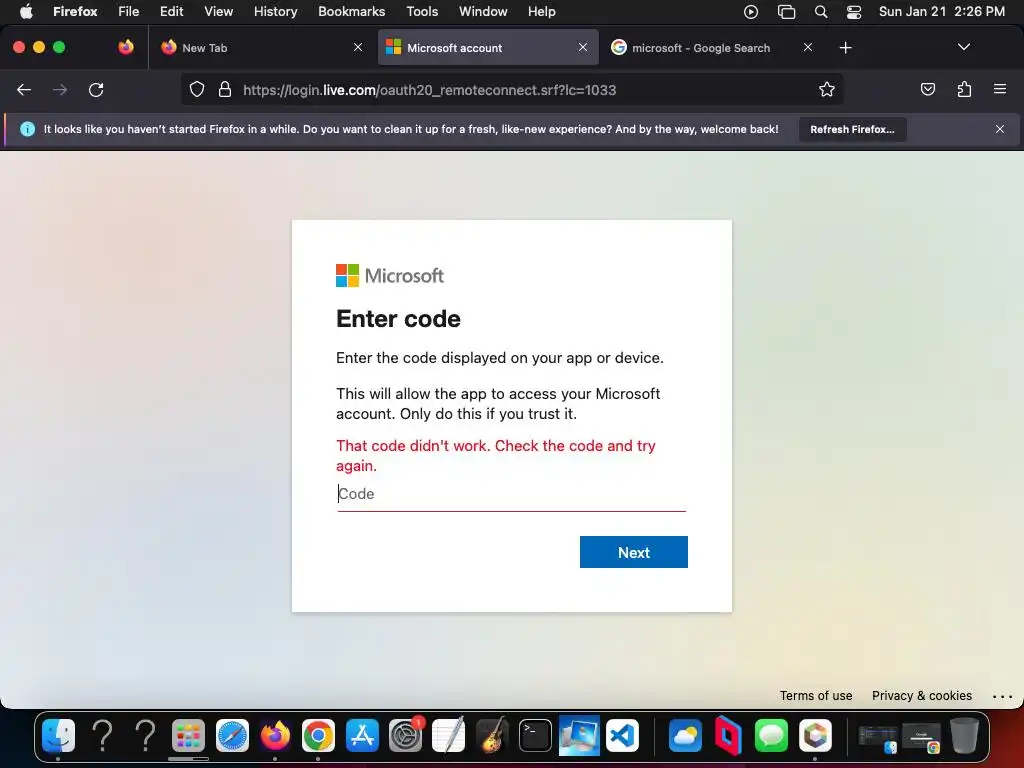
Task: Open Launchpad from the Dock
Action: click(x=188, y=735)
